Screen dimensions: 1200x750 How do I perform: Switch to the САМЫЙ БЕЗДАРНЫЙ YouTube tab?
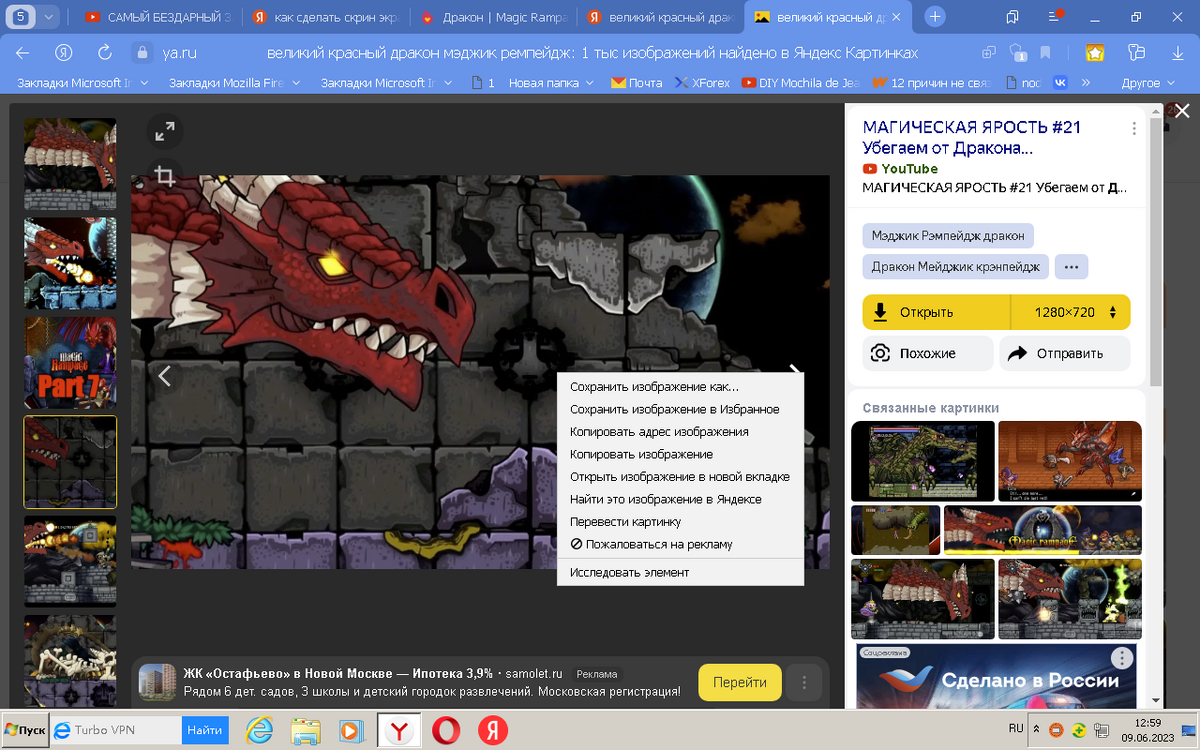point(158,17)
